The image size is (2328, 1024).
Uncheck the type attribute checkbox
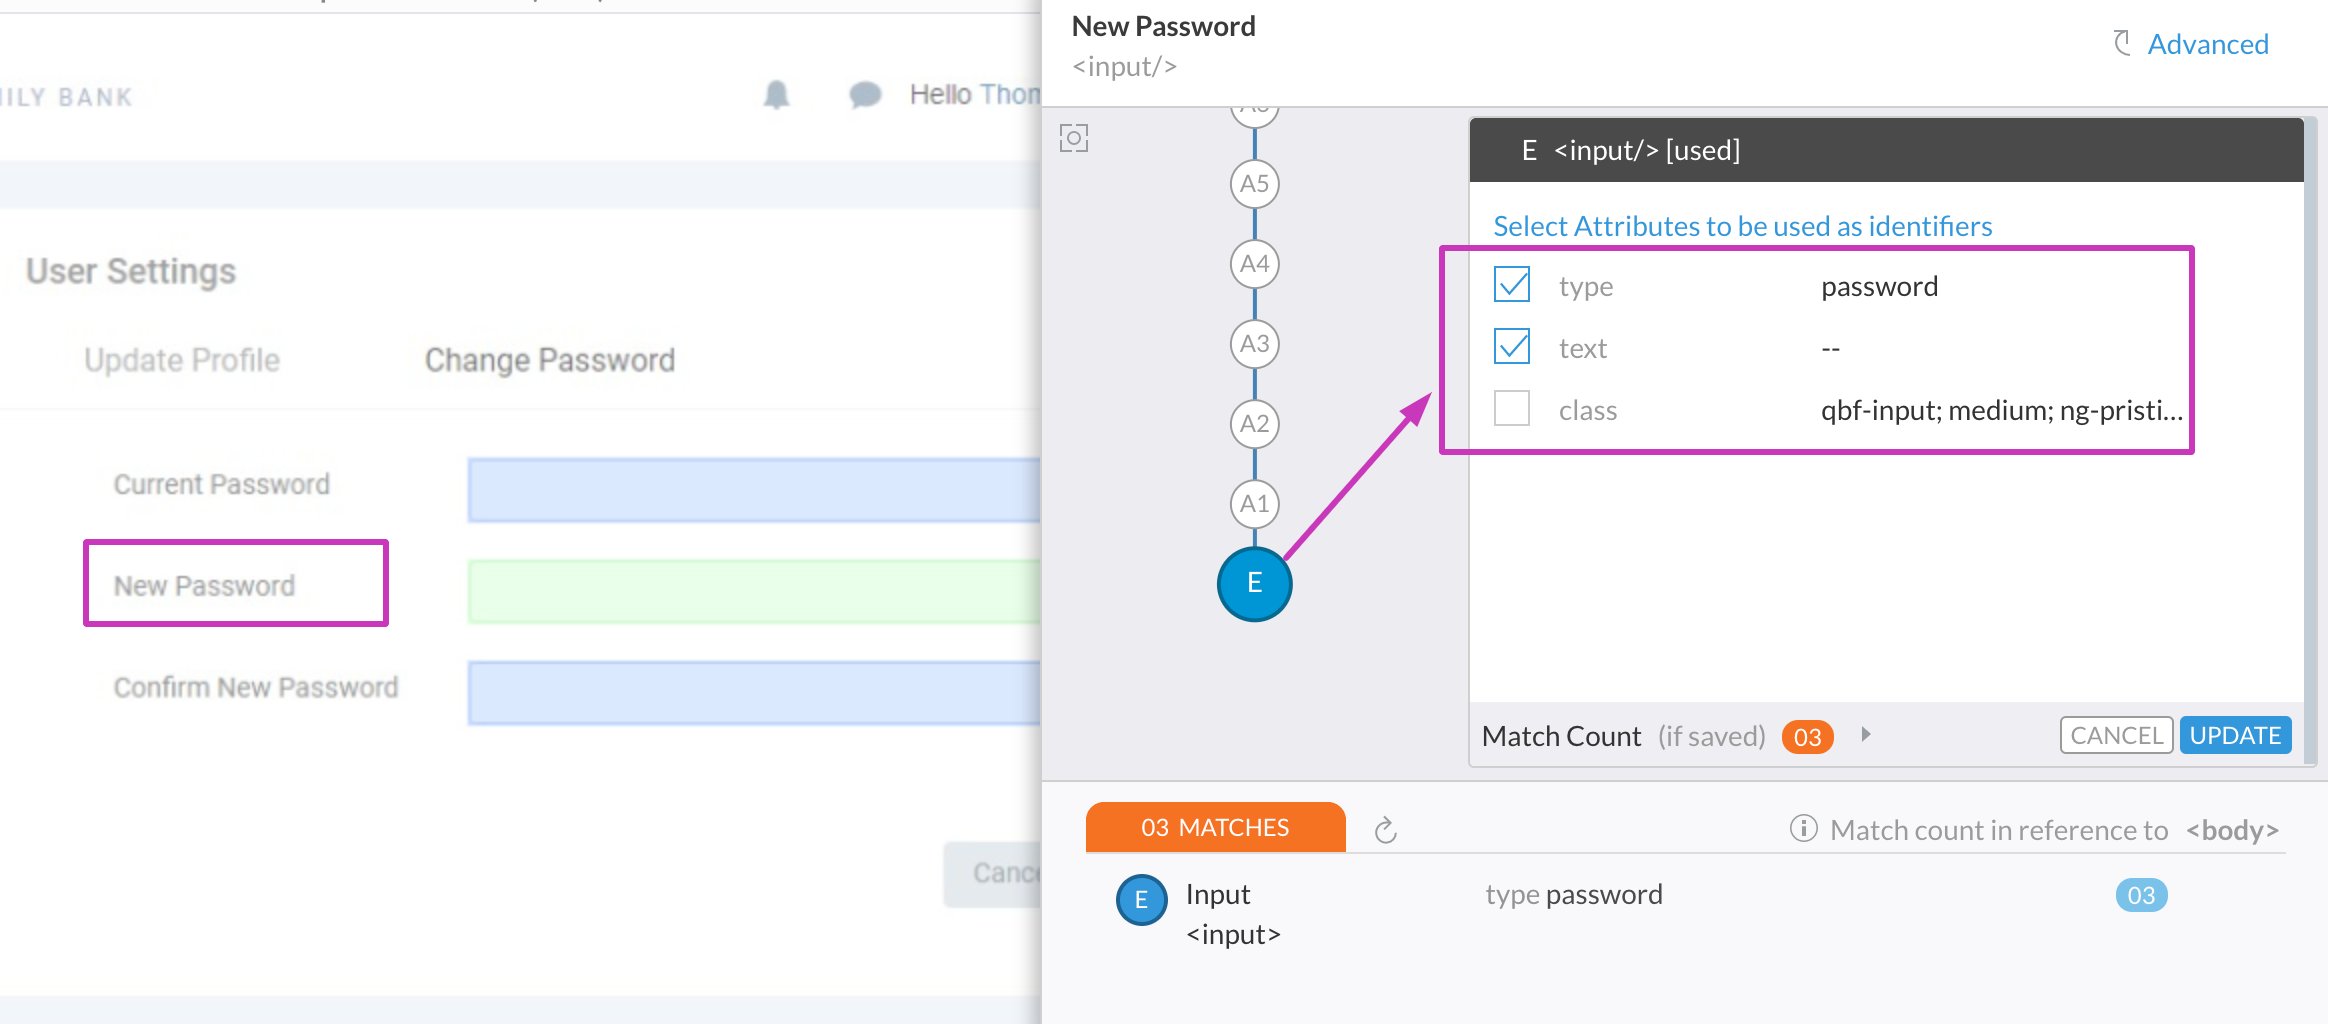tap(1512, 285)
